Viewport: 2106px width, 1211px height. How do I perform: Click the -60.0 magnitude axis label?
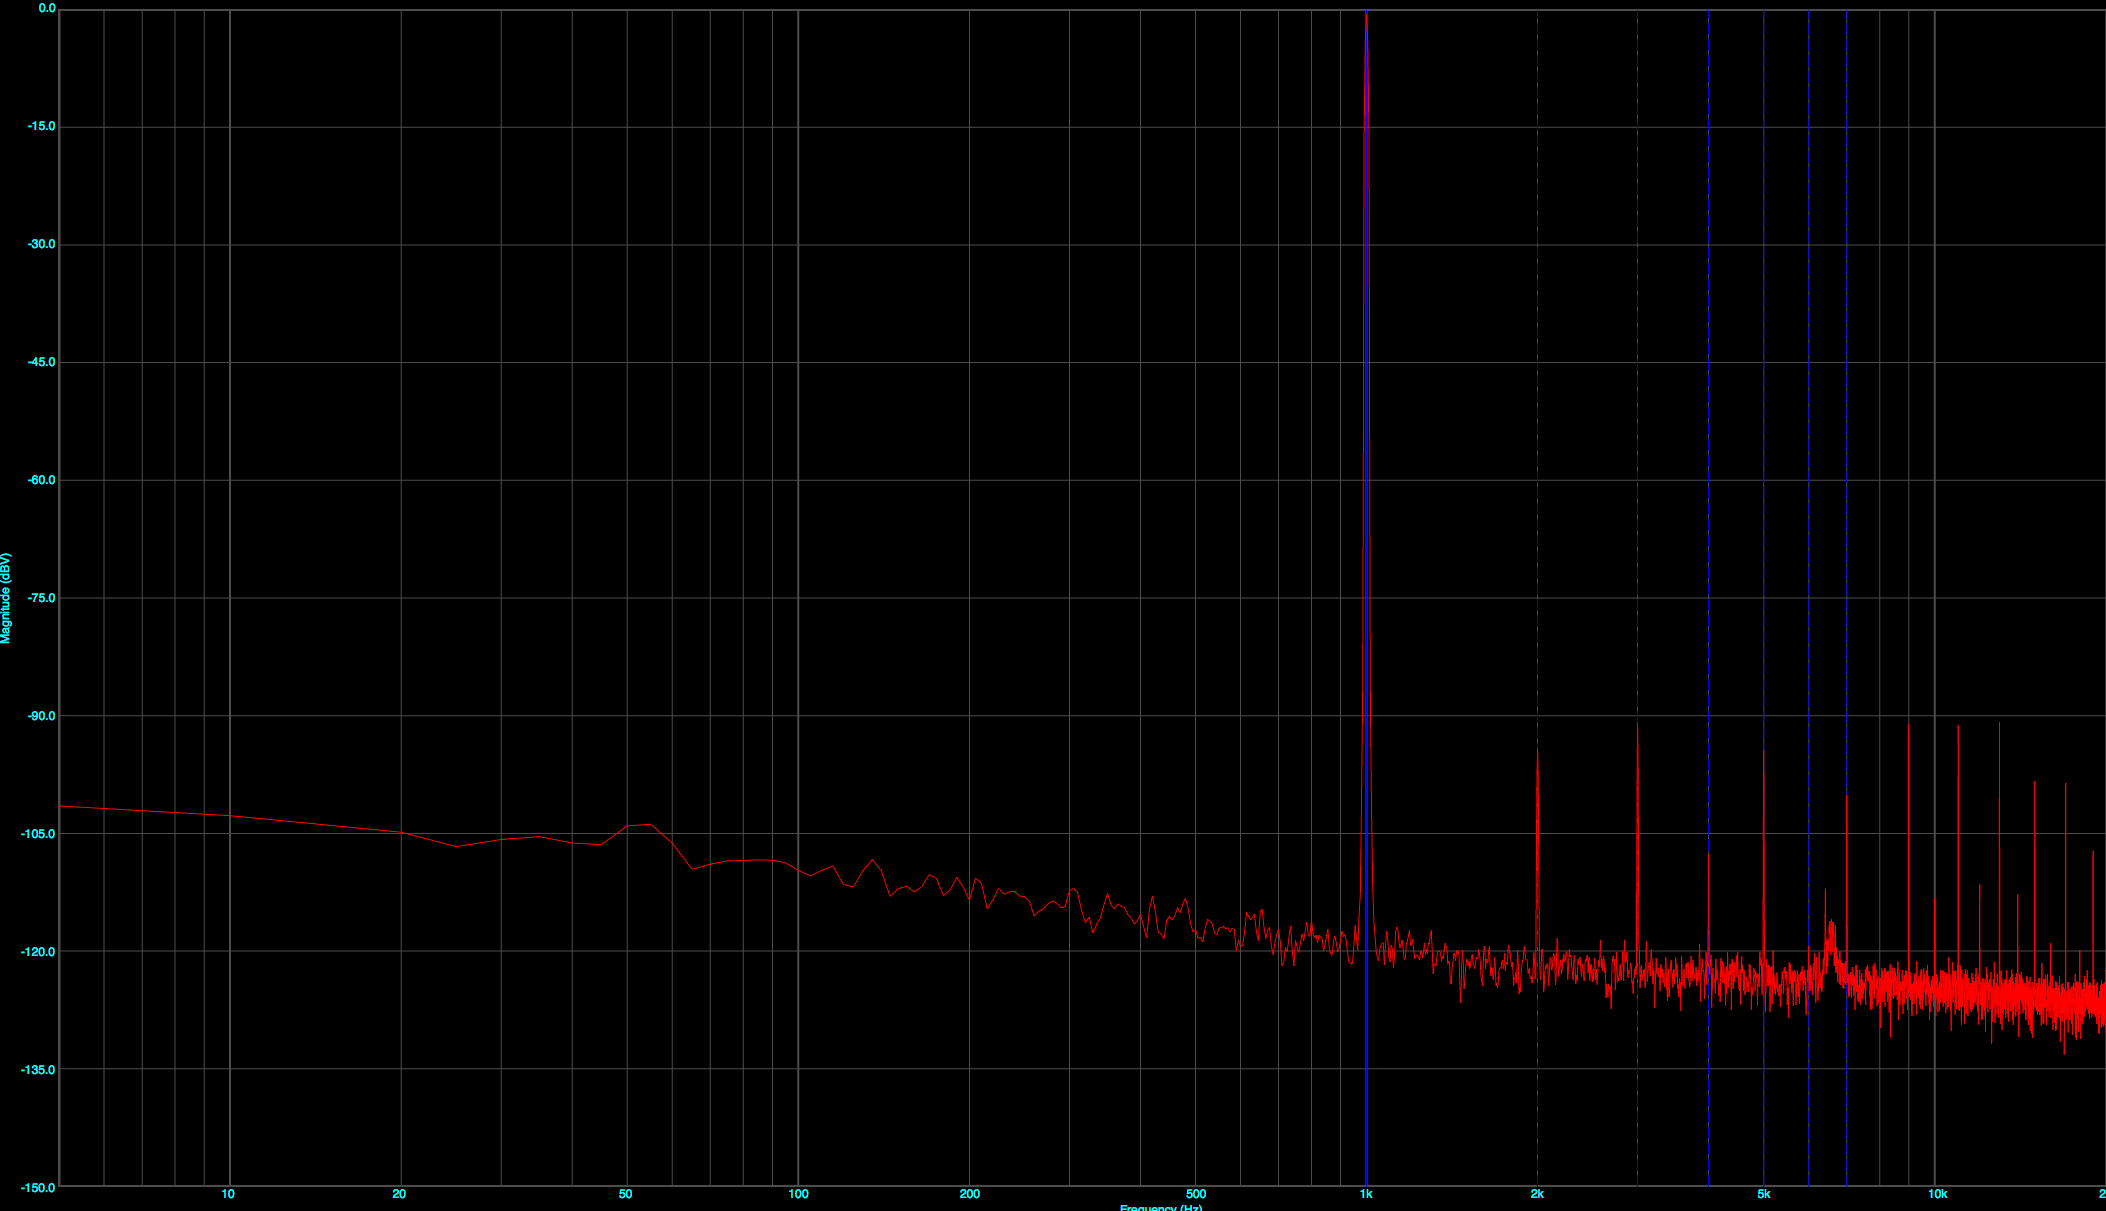tap(42, 480)
